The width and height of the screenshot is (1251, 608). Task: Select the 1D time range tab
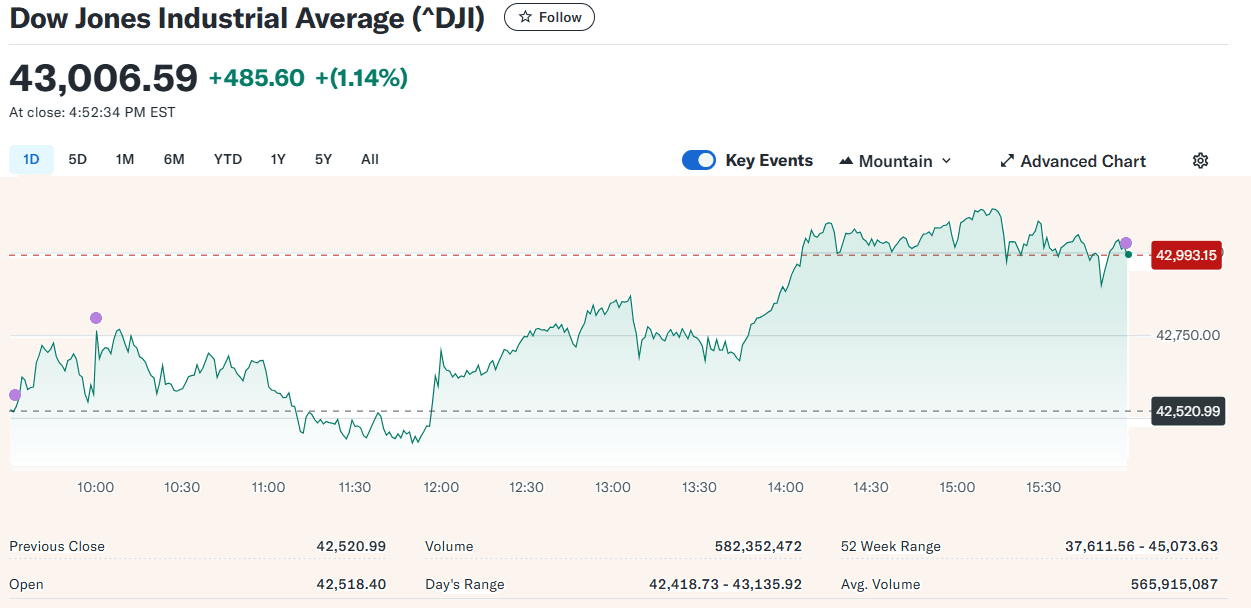pos(31,159)
